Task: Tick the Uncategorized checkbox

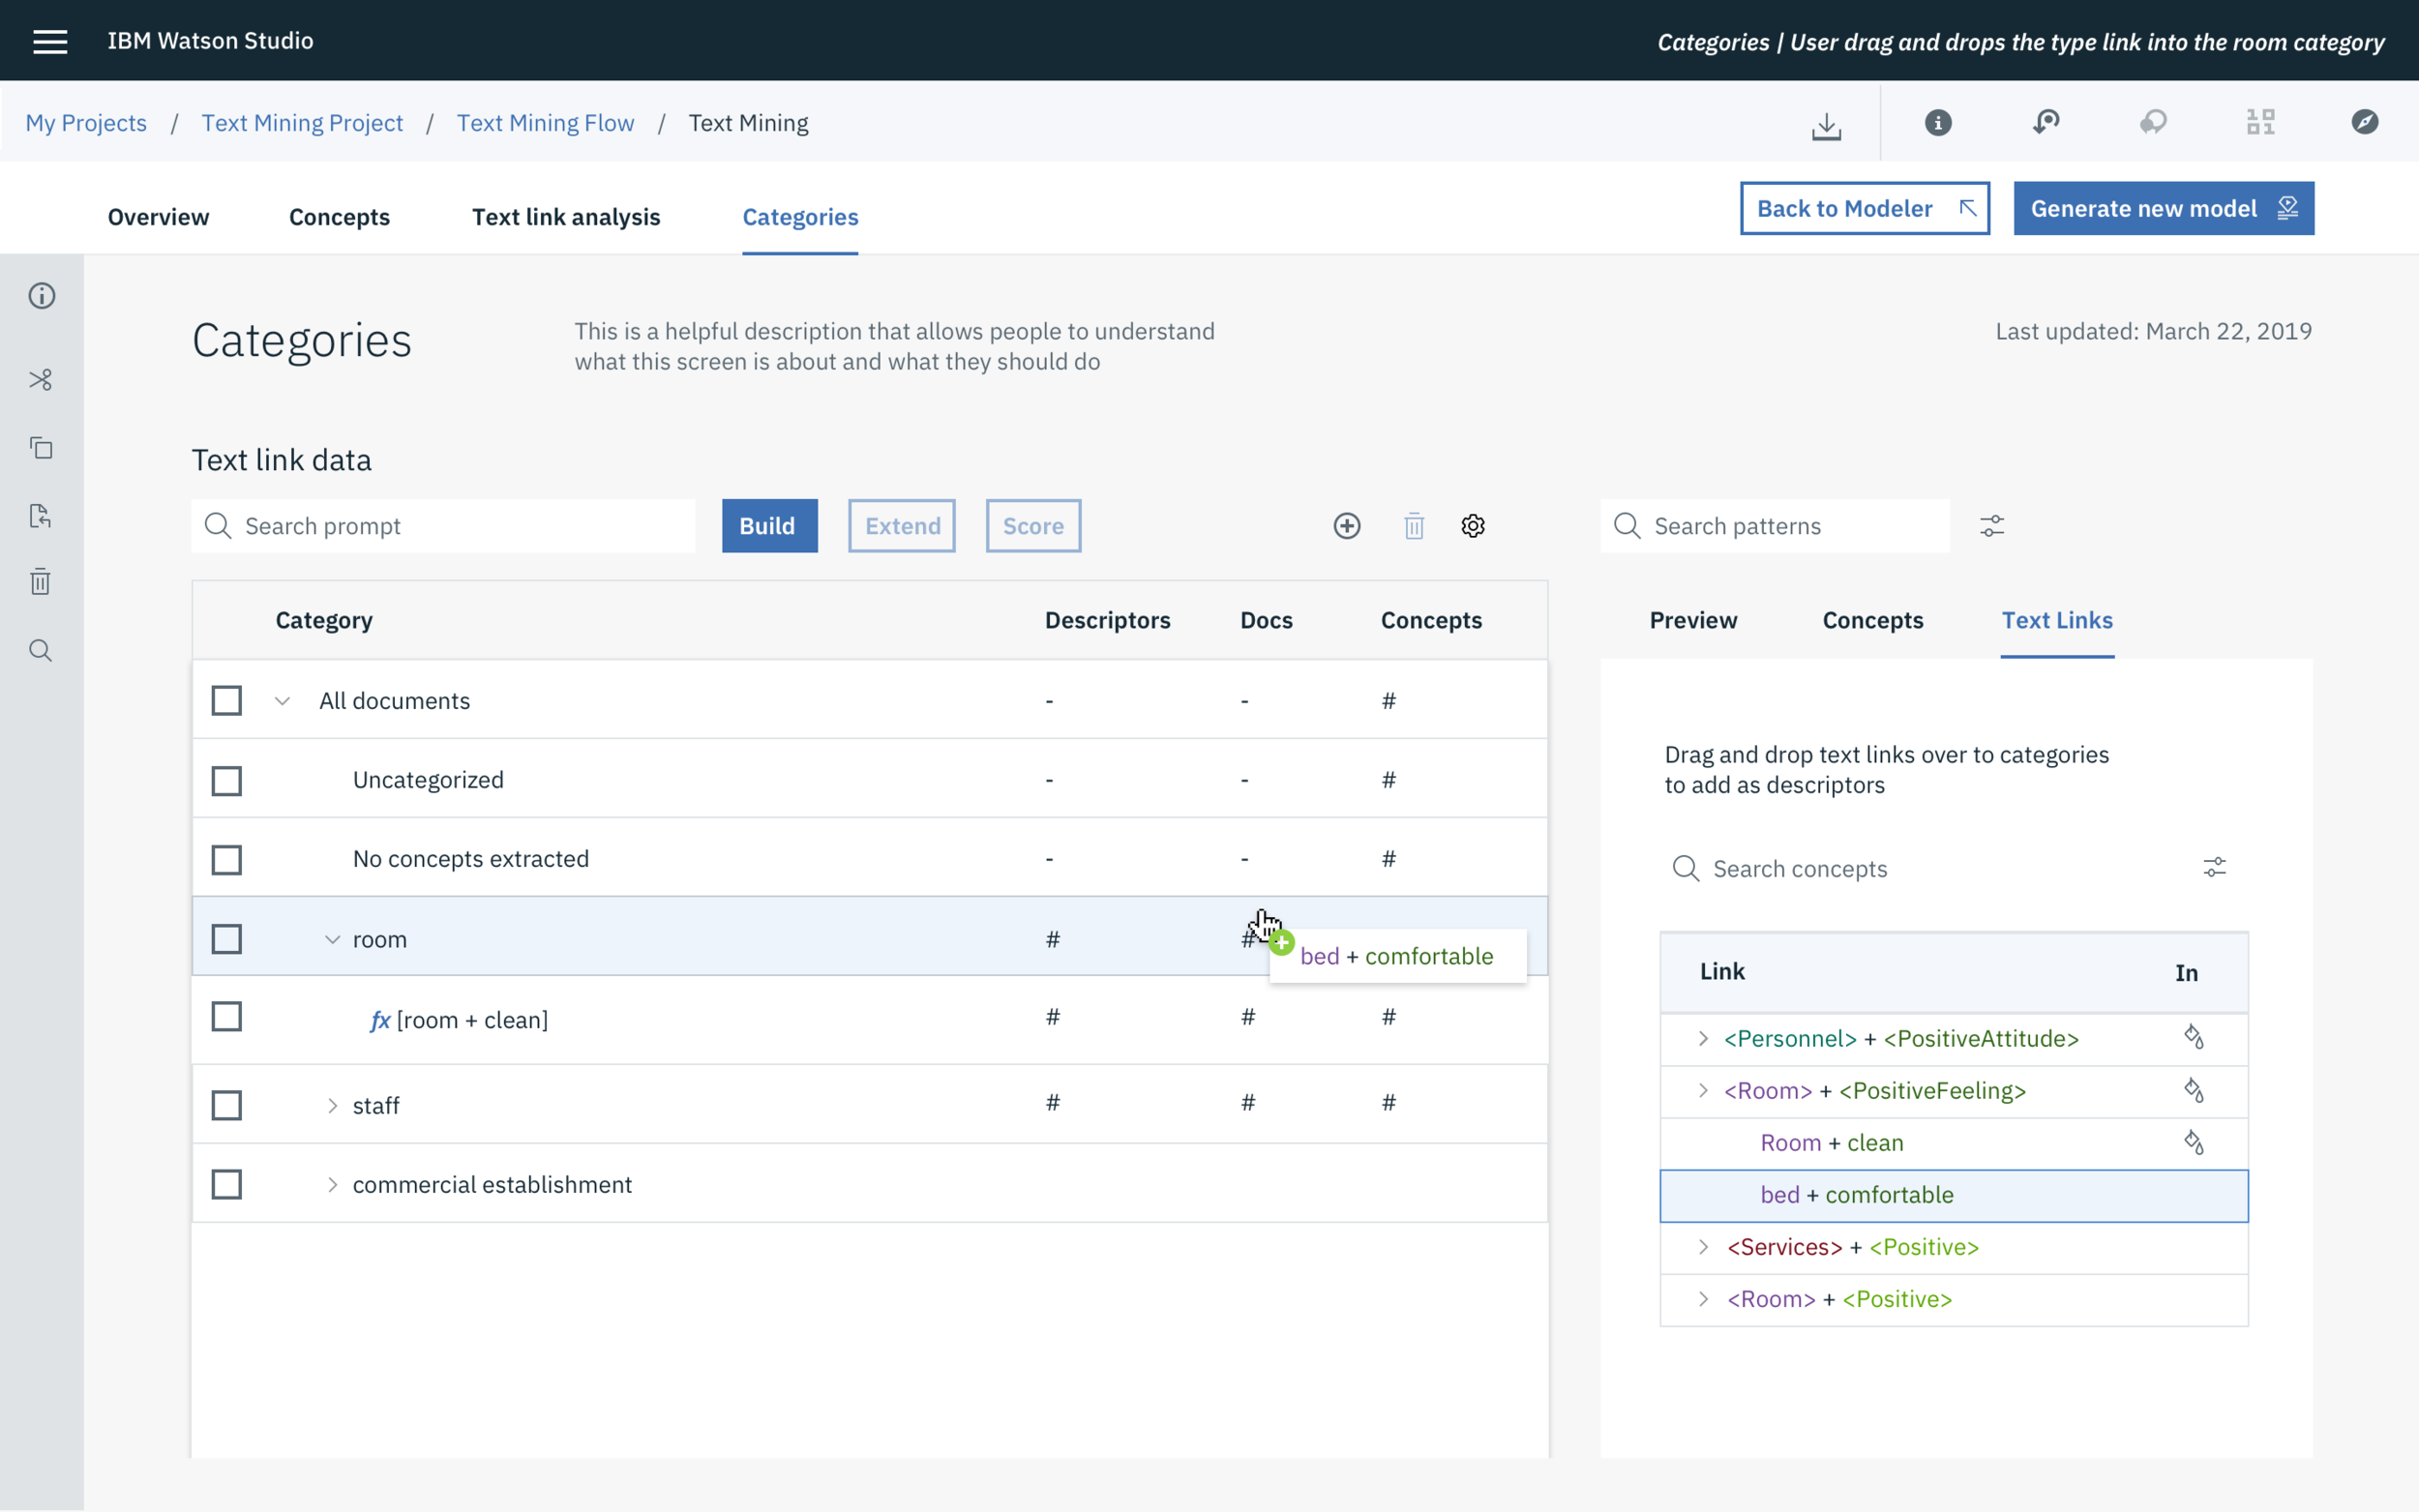Action: [227, 781]
